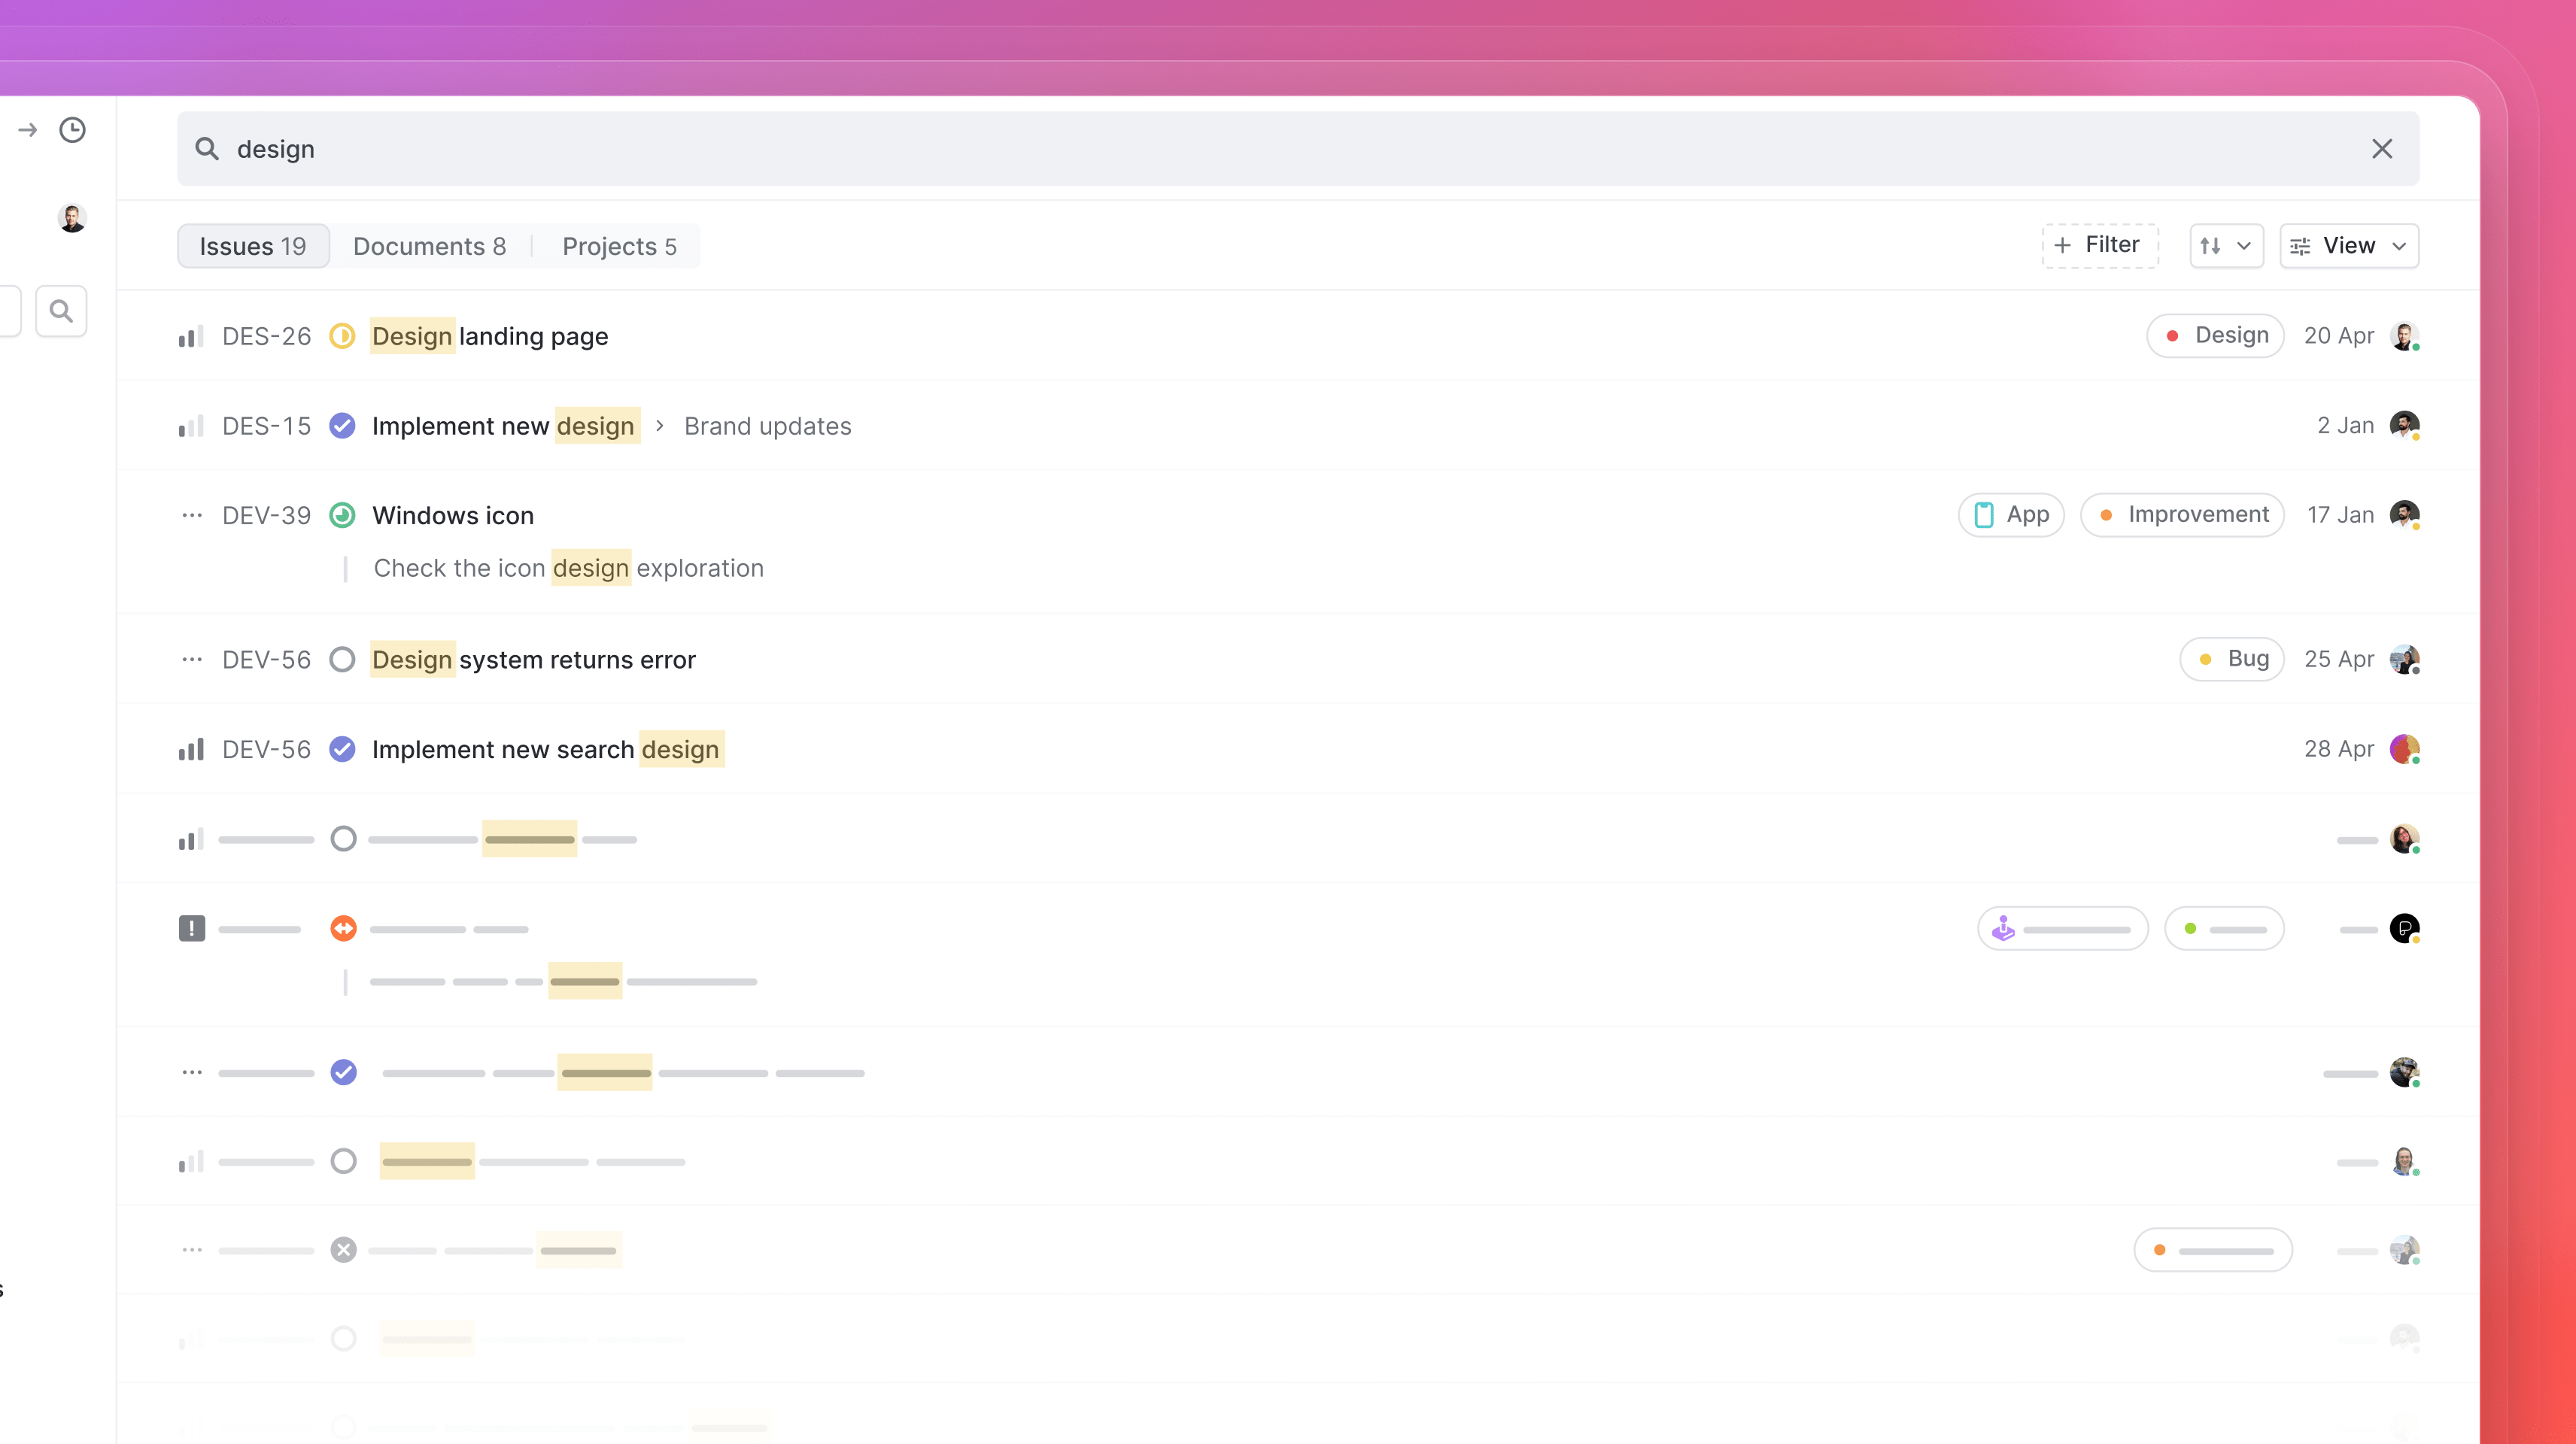The height and width of the screenshot is (1444, 2576).
Task: Click the Filter icon button
Action: click(x=2098, y=246)
